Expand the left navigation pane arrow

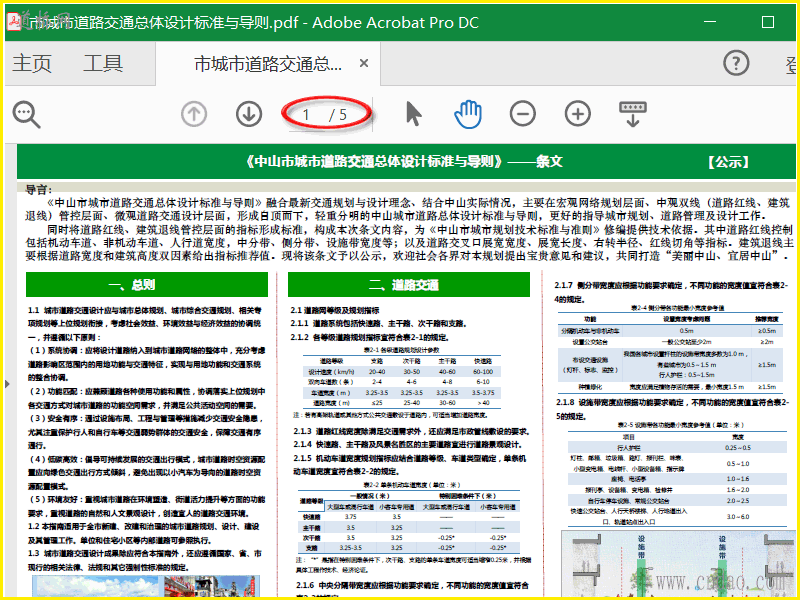click(7, 384)
